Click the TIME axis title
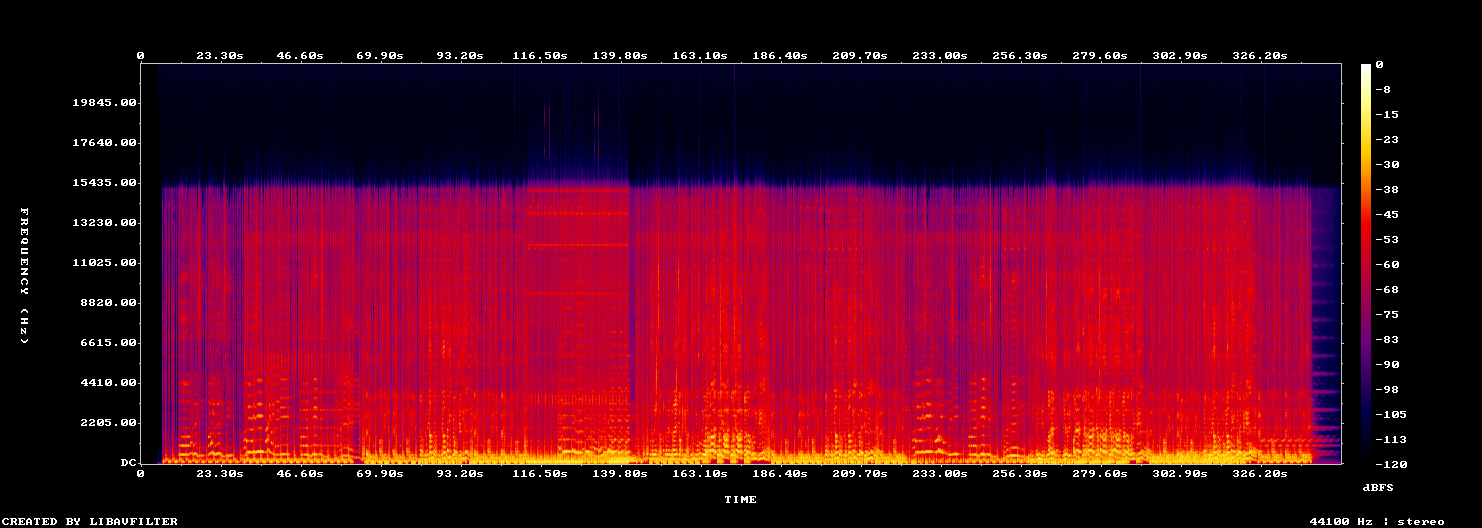1482x528 pixels. pos(740,499)
